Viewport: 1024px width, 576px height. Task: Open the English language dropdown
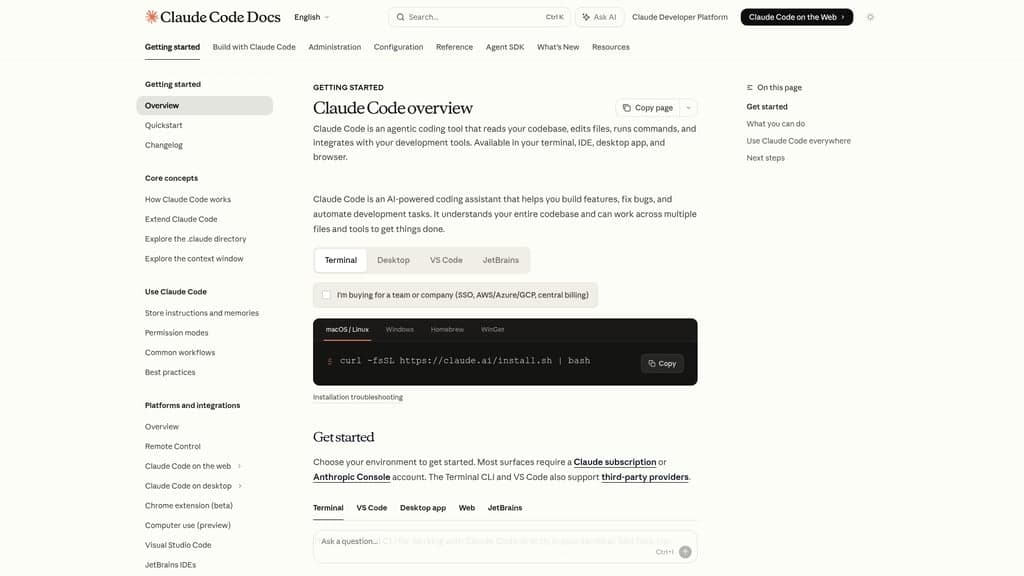pyautogui.click(x=312, y=17)
